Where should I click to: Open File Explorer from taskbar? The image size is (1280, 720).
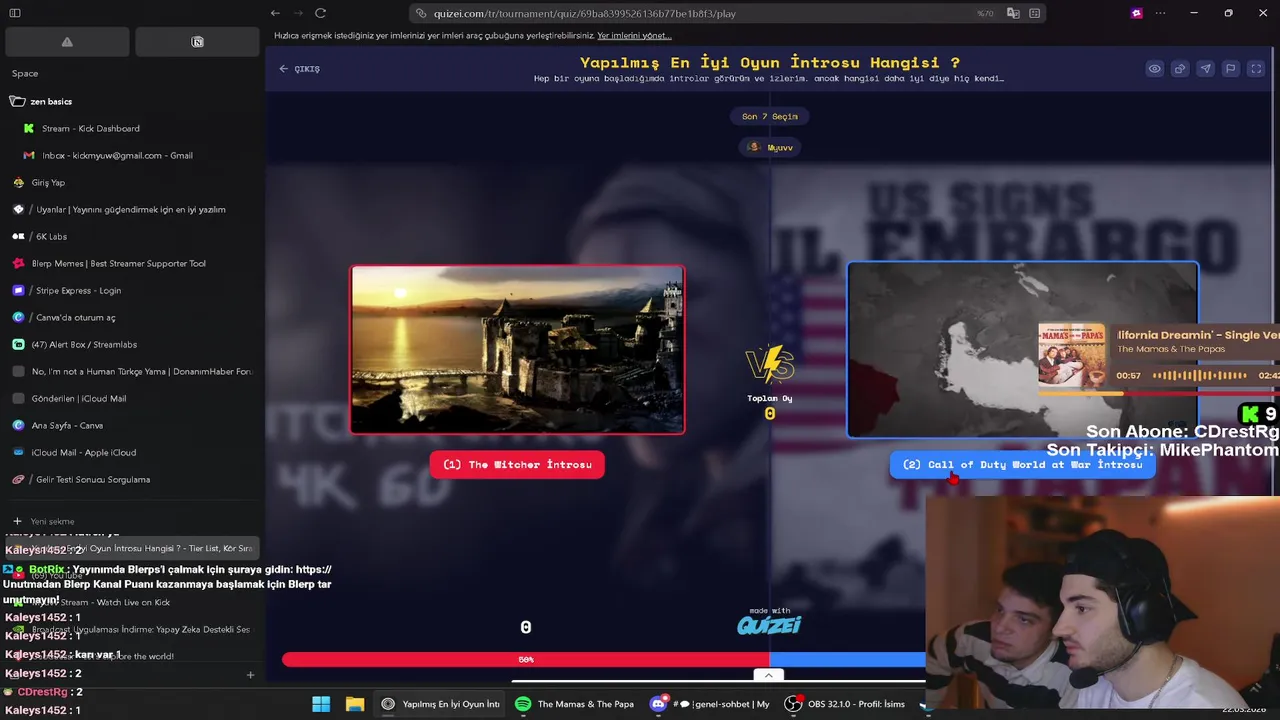(355, 704)
